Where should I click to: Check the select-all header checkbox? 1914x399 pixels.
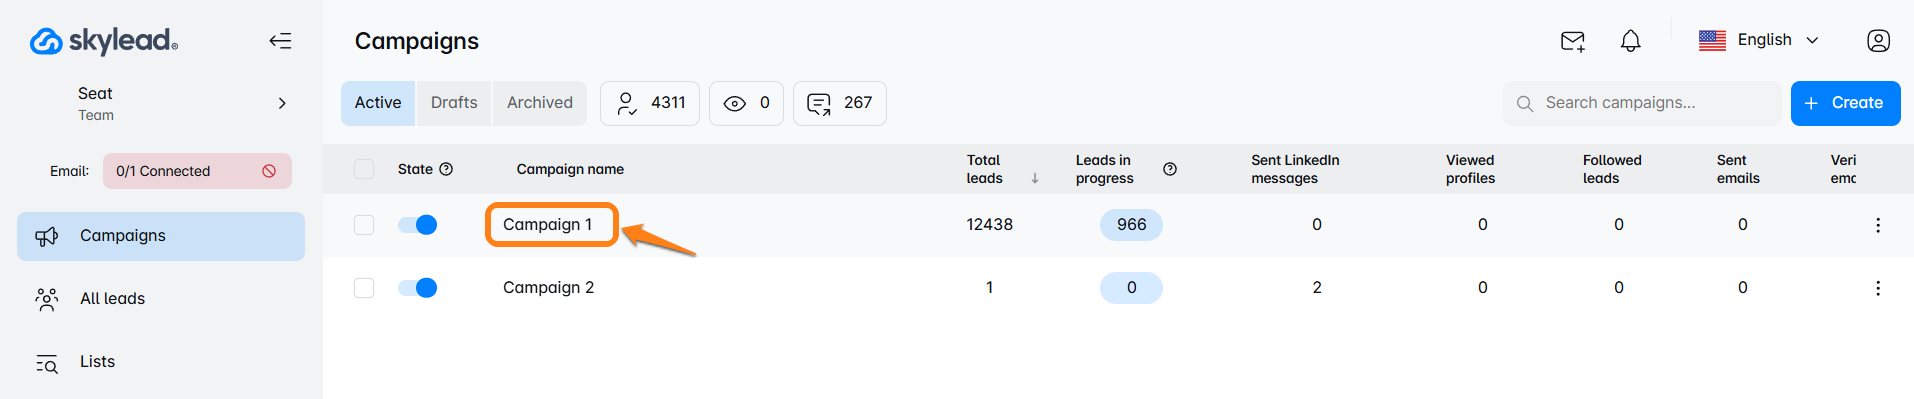point(364,169)
